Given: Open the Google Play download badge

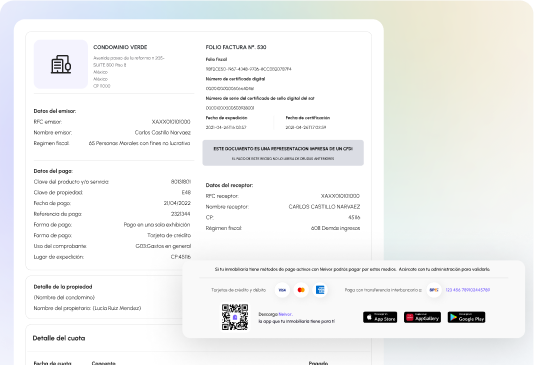Looking at the screenshot, I should [x=467, y=317].
